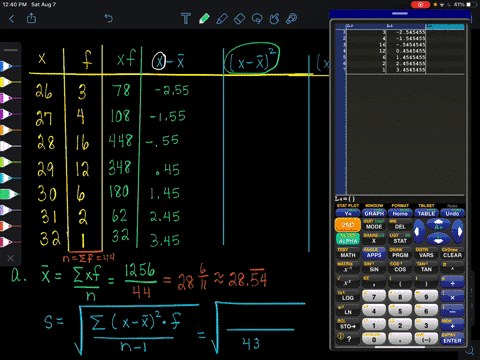Screen dimensions: 480x360
Task: Tap the calculator PRGM key
Action: coord(400,255)
